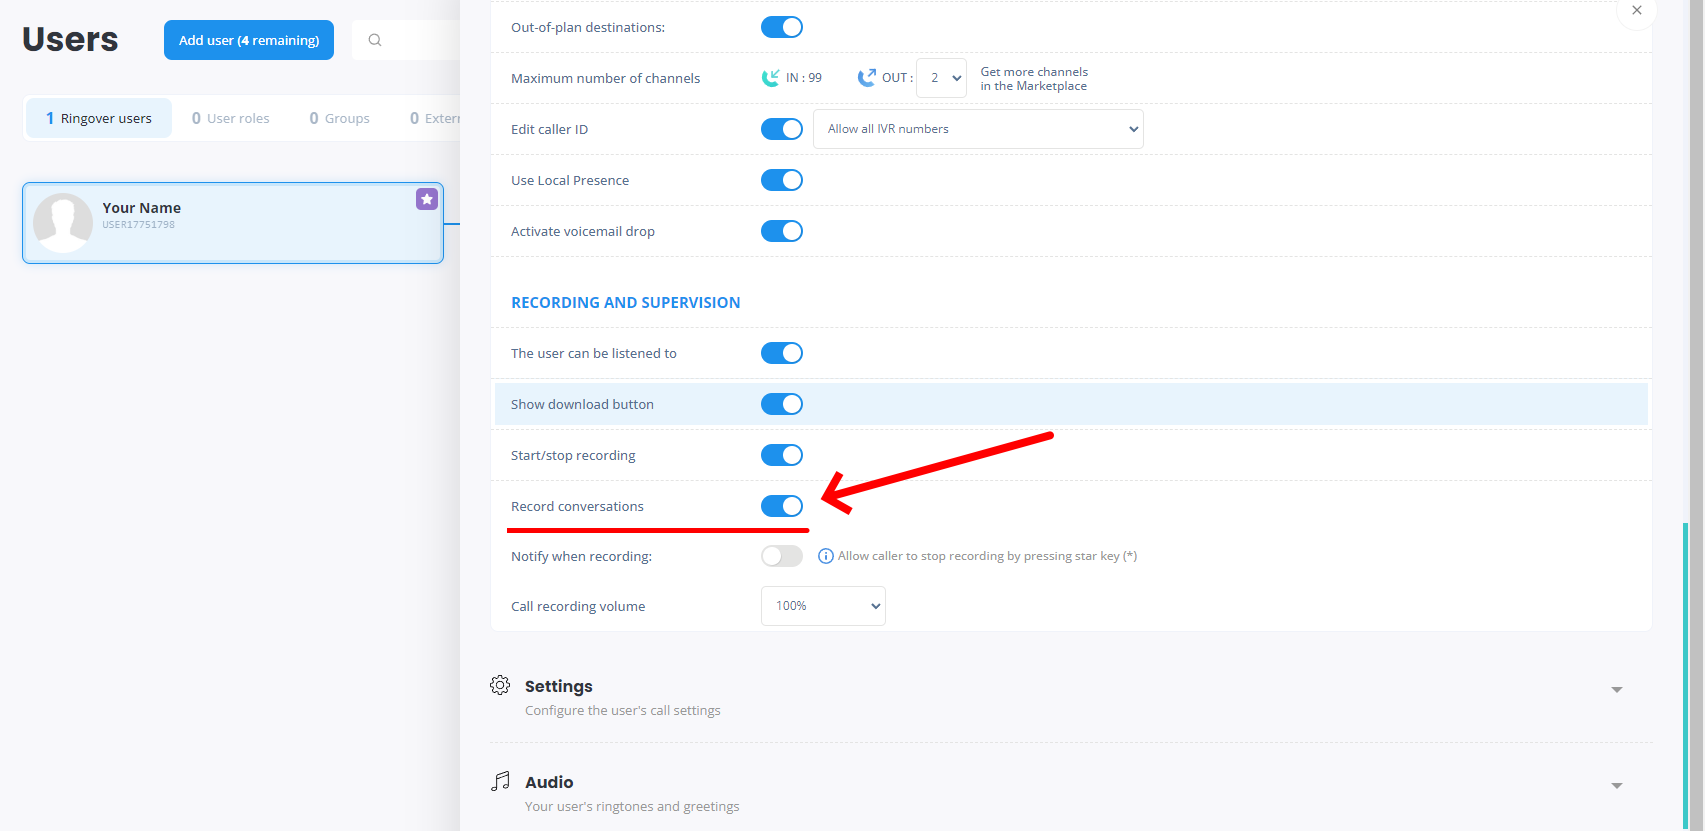Image resolution: width=1705 pixels, height=831 pixels.
Task: Switch to the User roles tab
Action: click(x=231, y=118)
